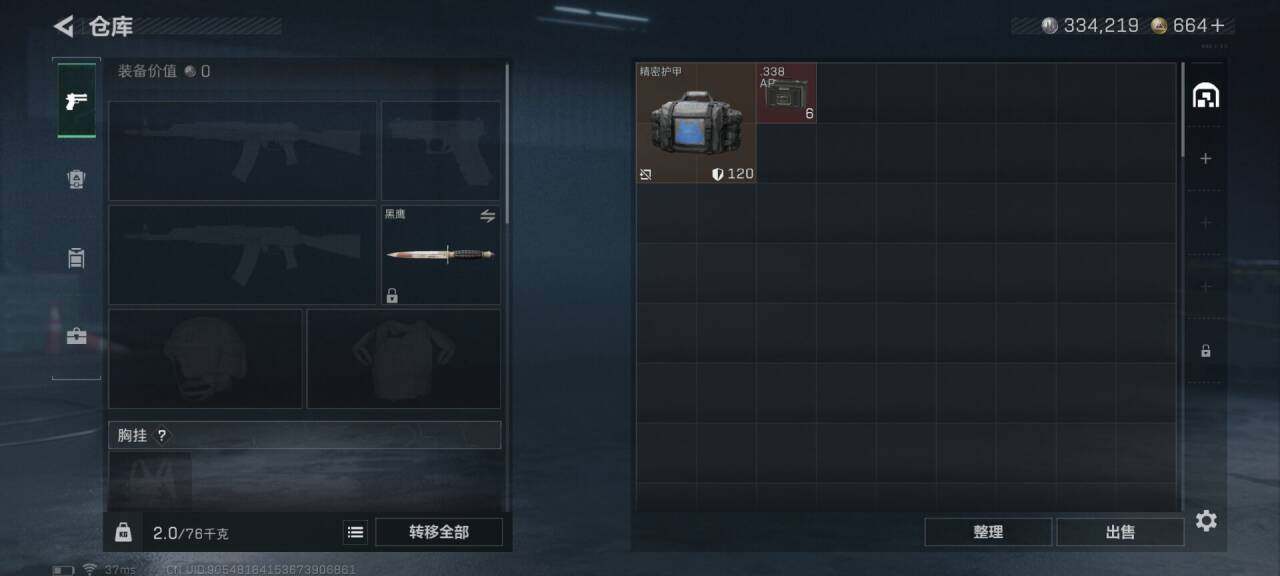Click the 整理 sort button

(x=988, y=532)
